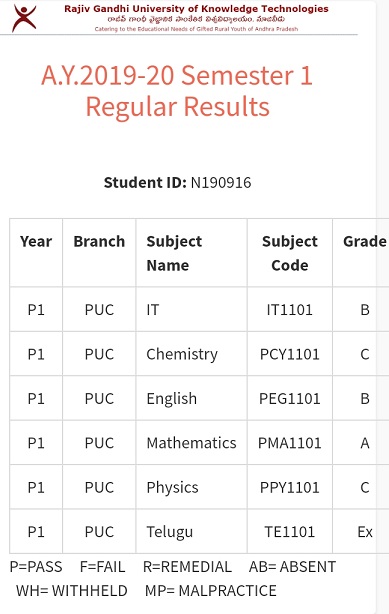Click the Branch column header

[99, 242]
